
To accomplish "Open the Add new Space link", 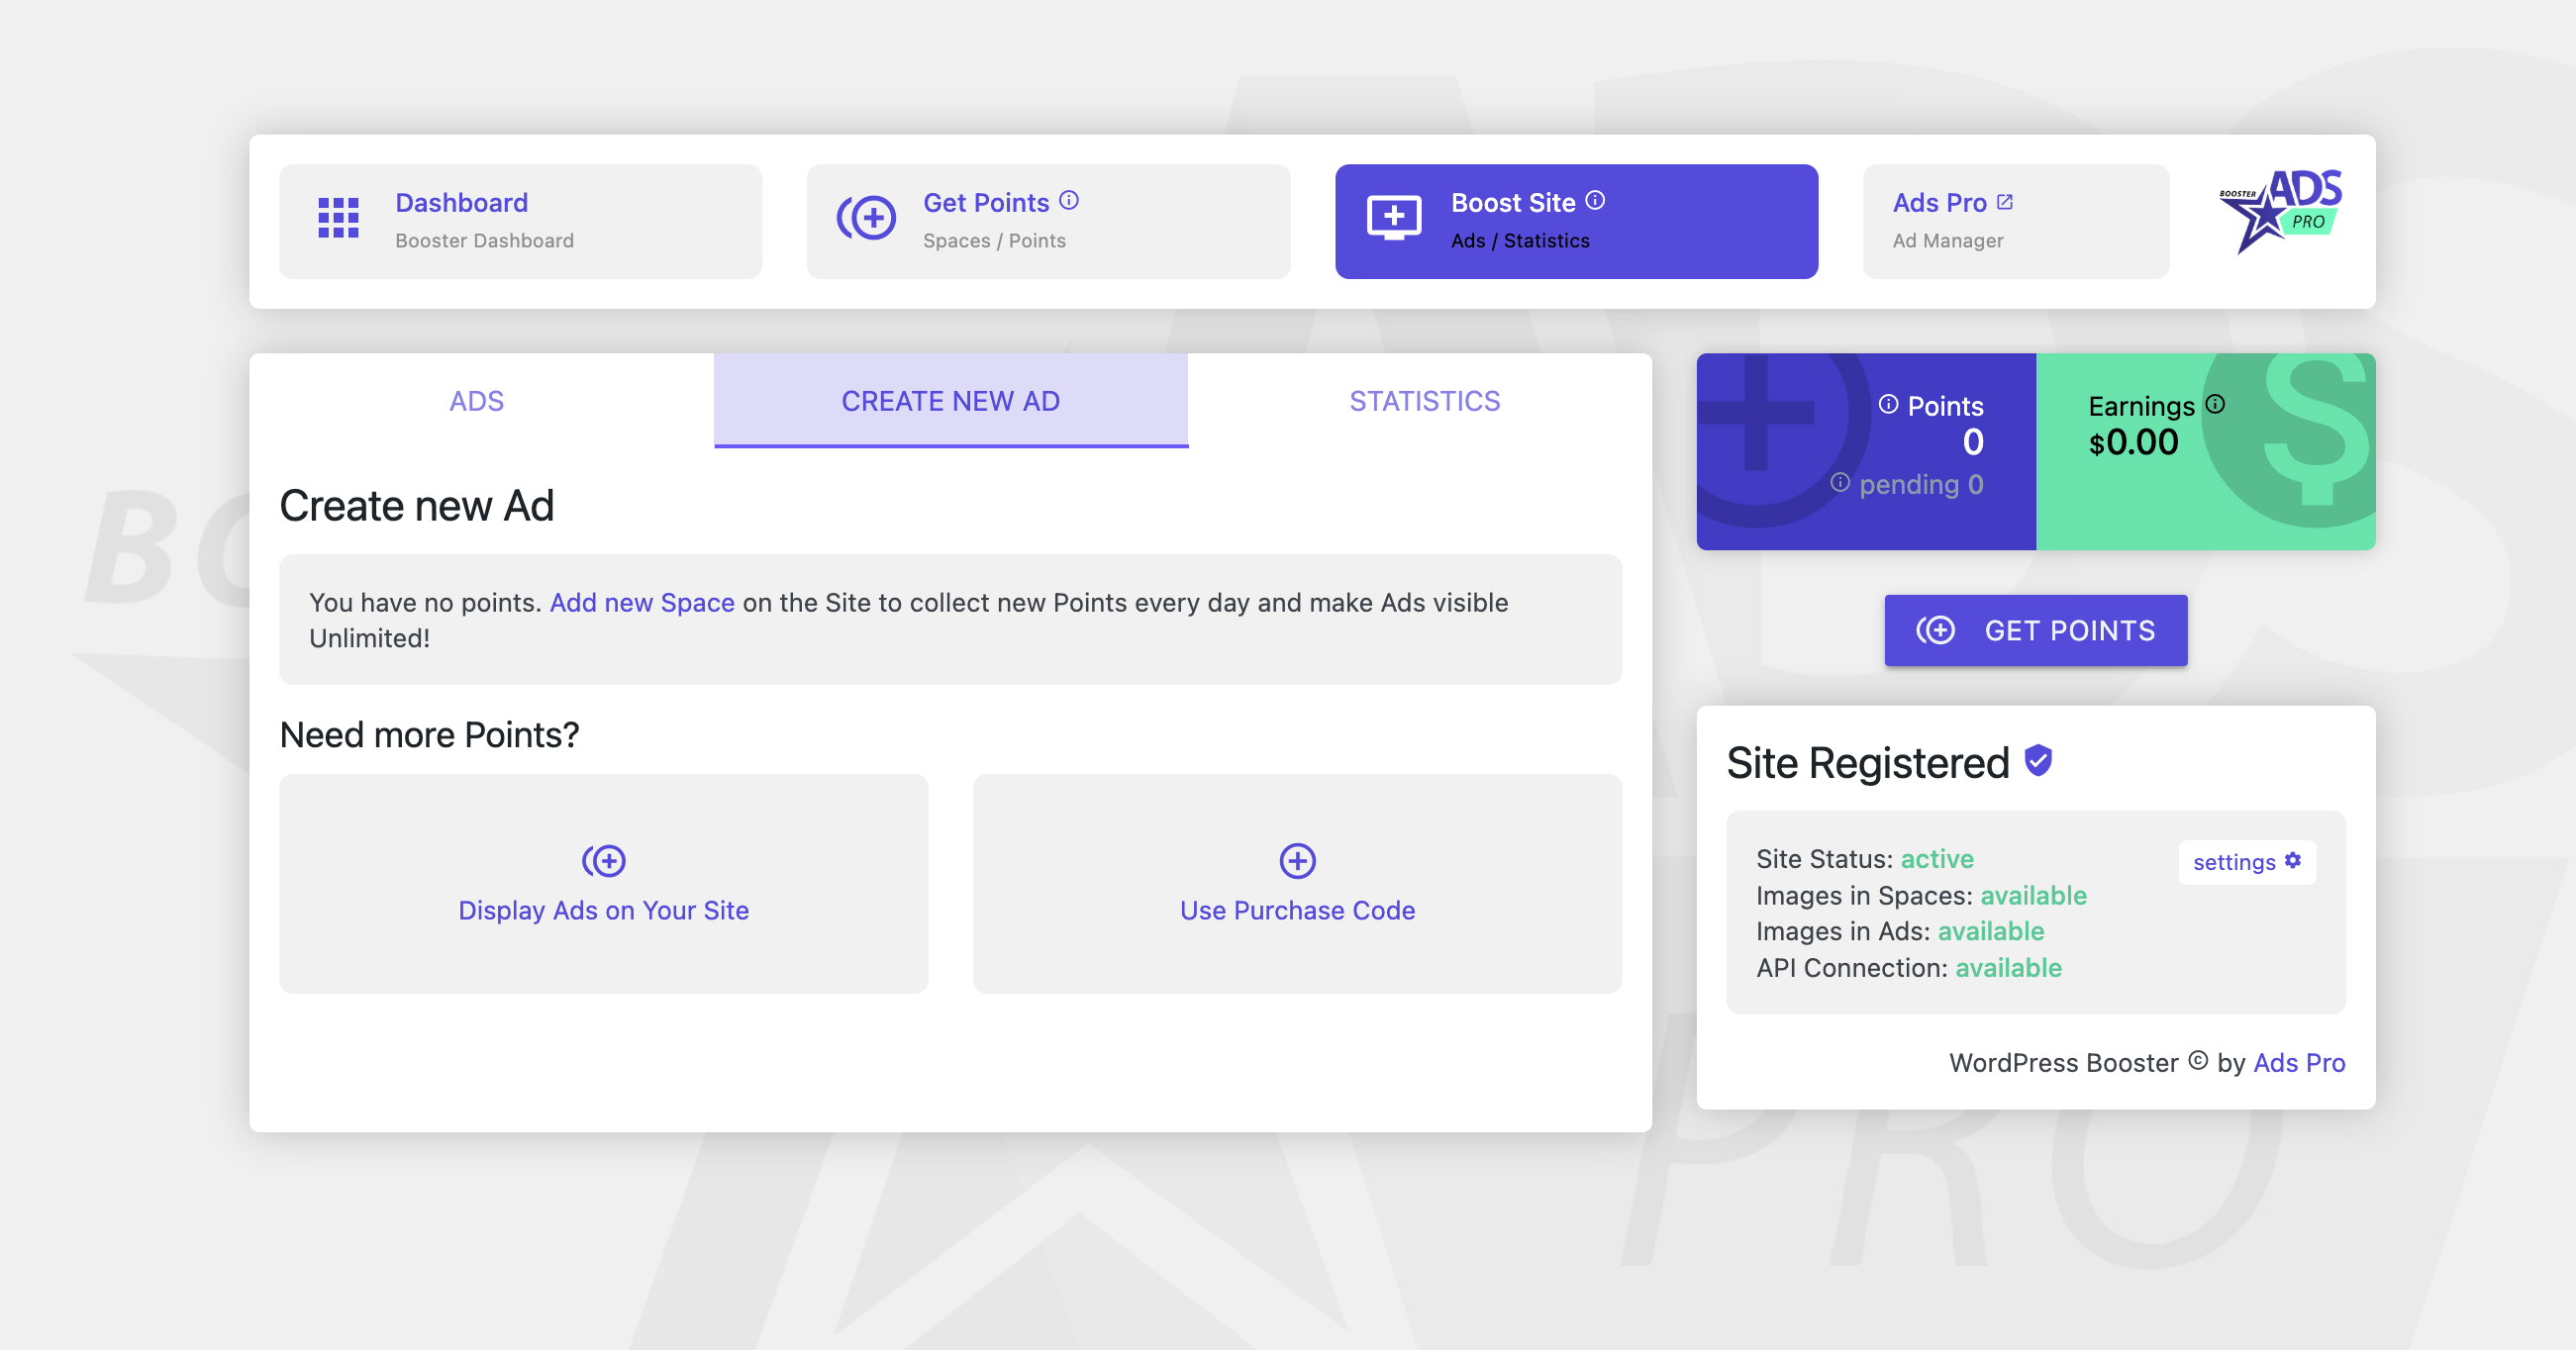I will tap(641, 602).
